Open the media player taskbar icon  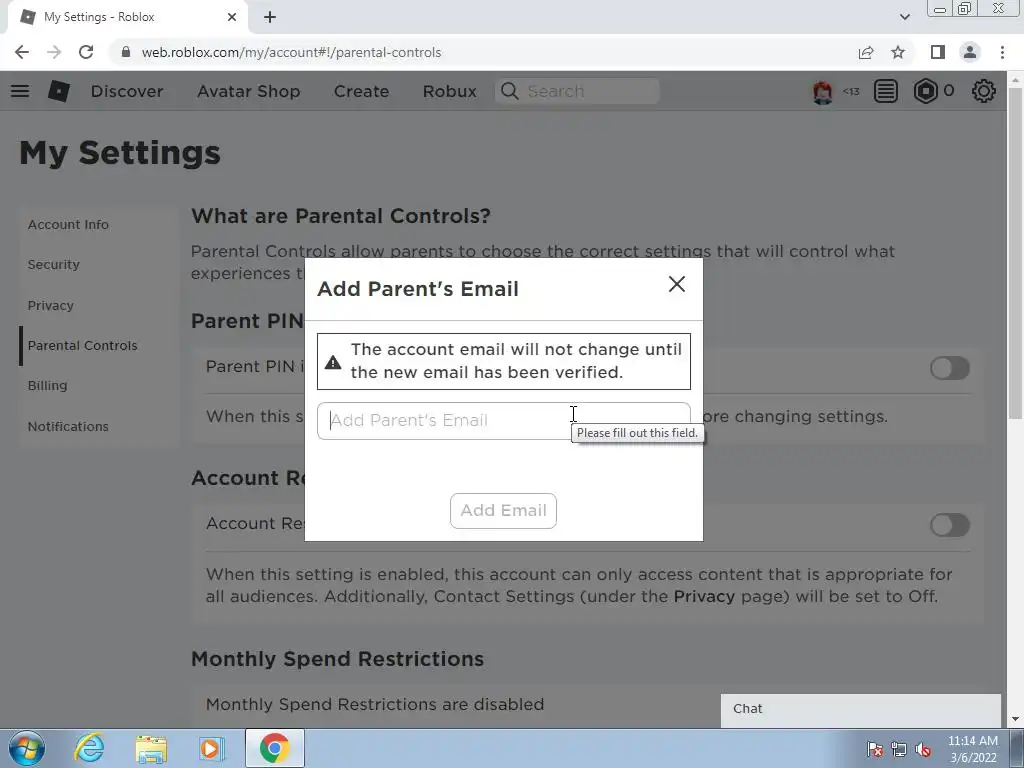(x=211, y=748)
